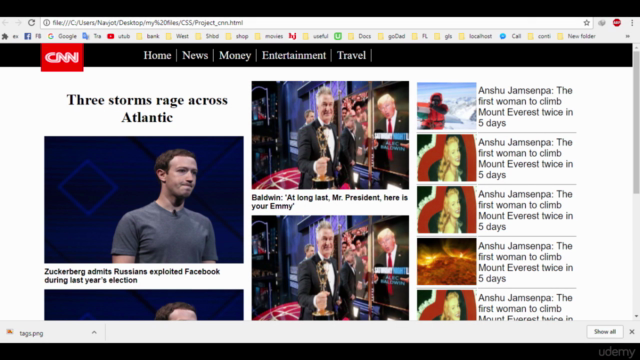Click the CNN logo
This screenshot has height=360, width=640.
point(62,58)
